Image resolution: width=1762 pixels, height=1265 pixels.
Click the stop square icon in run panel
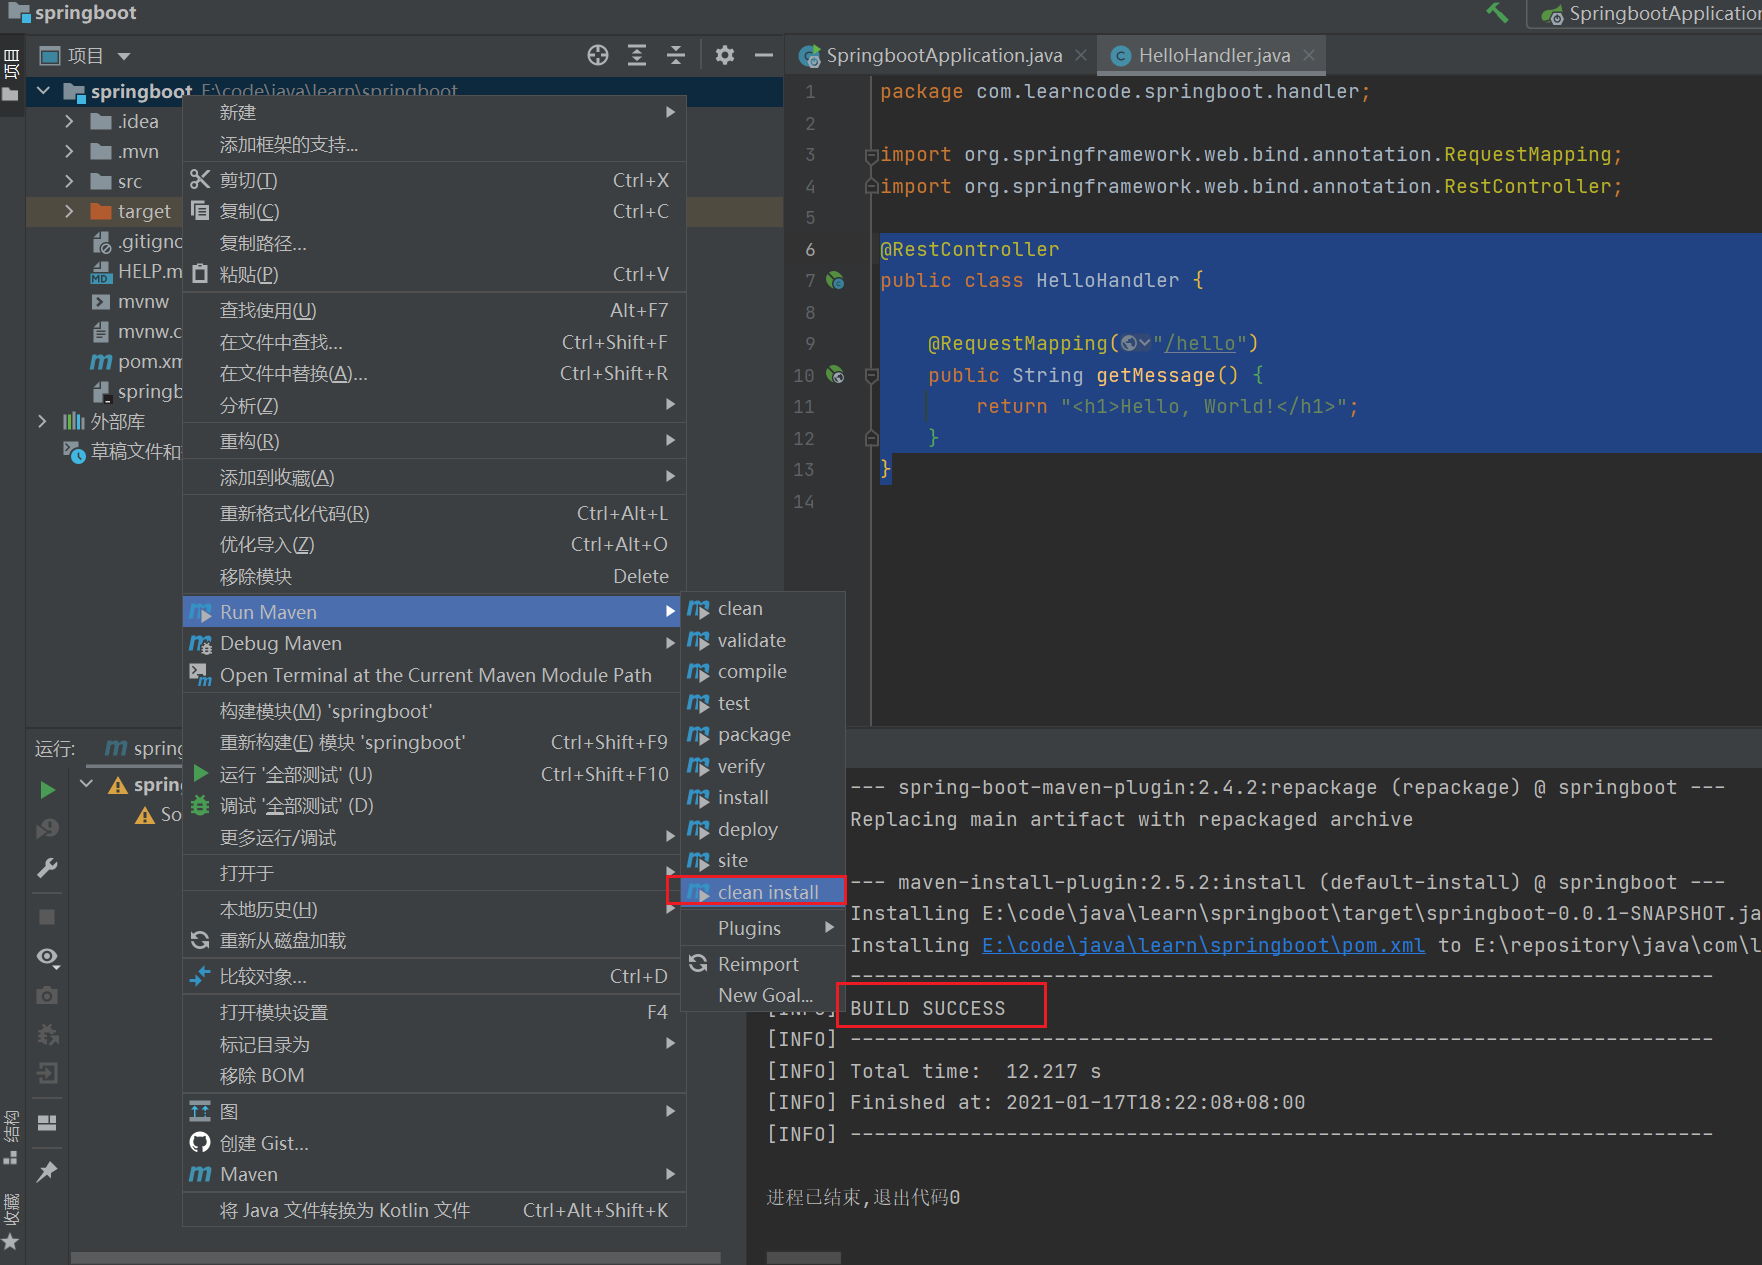[47, 917]
